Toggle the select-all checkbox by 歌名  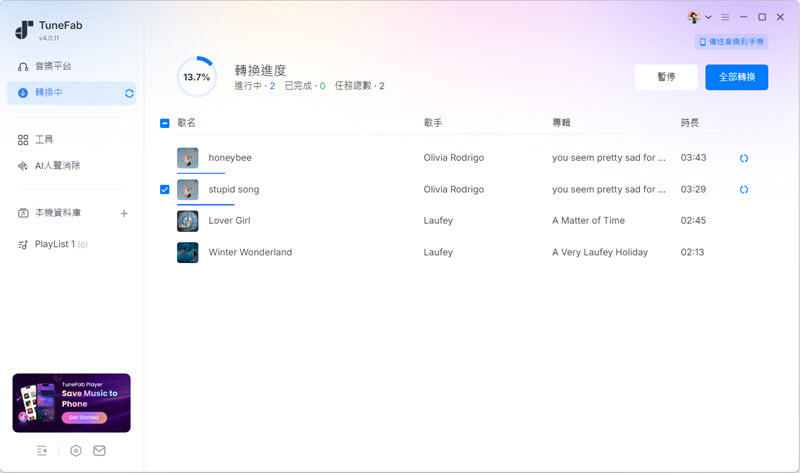pyautogui.click(x=165, y=123)
